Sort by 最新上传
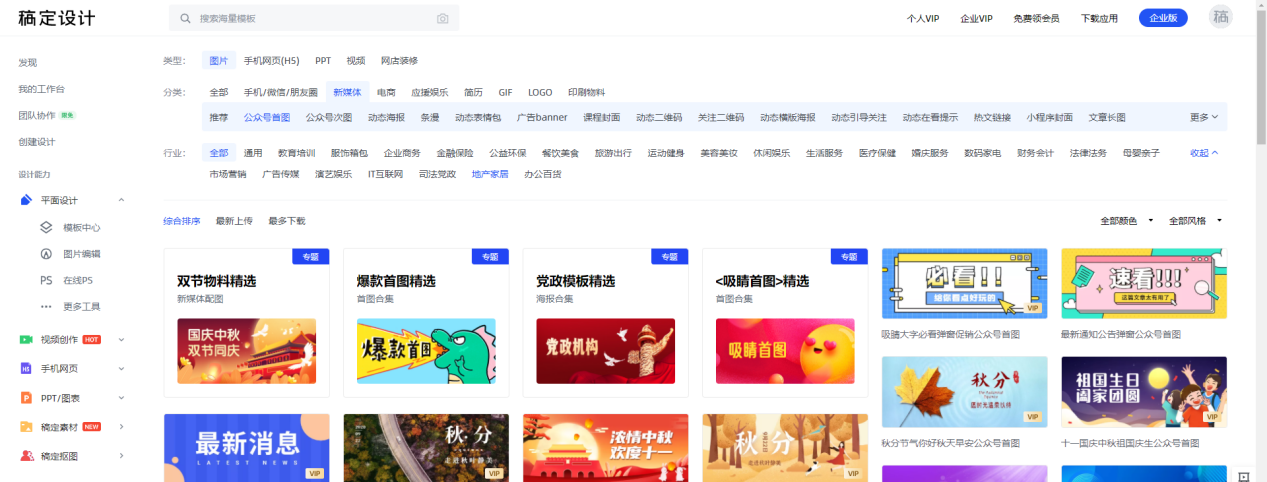 pyautogui.click(x=234, y=220)
